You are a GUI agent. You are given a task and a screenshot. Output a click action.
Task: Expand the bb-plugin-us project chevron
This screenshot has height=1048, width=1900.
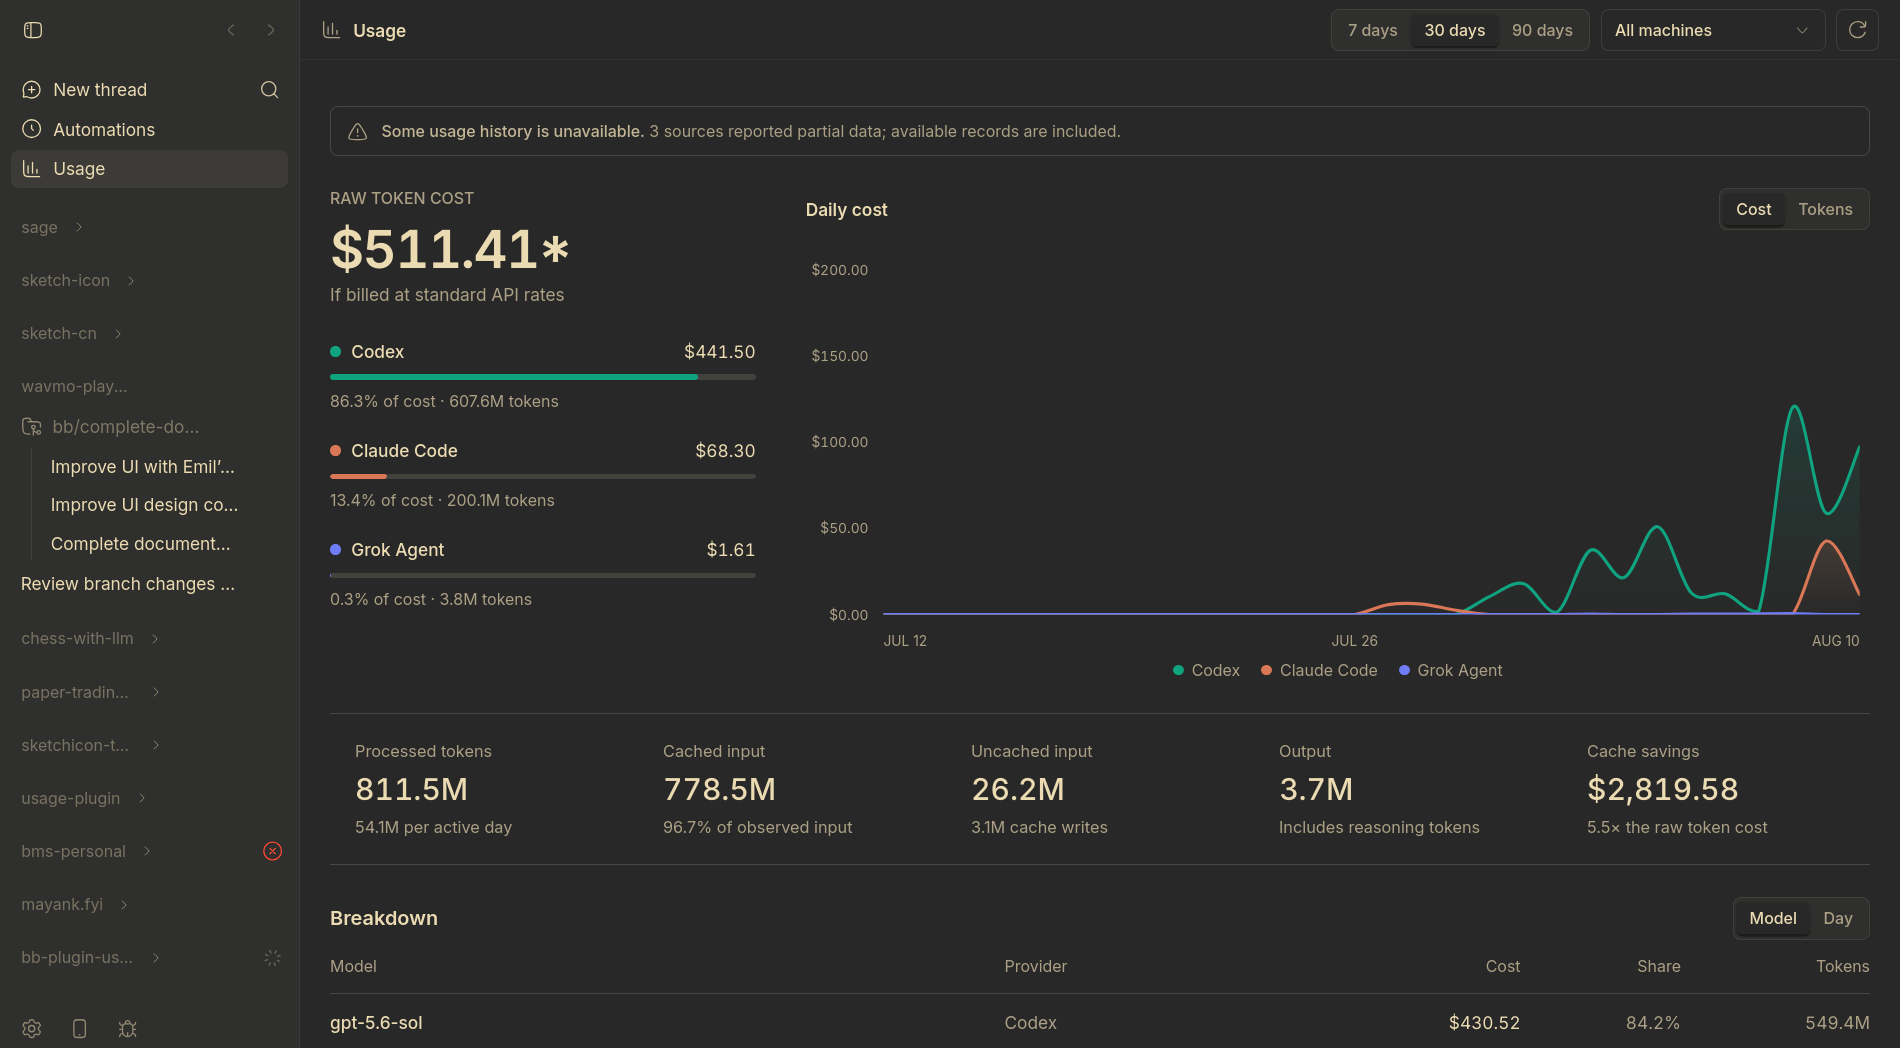156,957
